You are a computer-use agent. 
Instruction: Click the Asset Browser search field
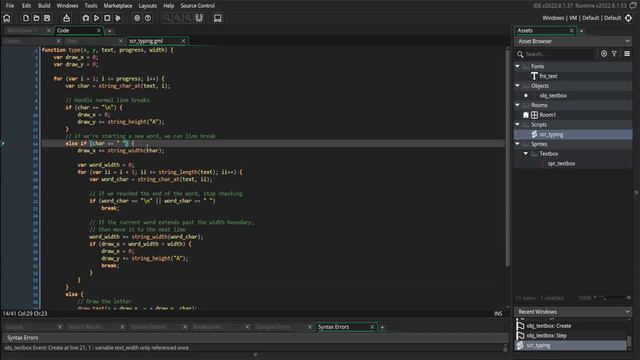coord(559,54)
